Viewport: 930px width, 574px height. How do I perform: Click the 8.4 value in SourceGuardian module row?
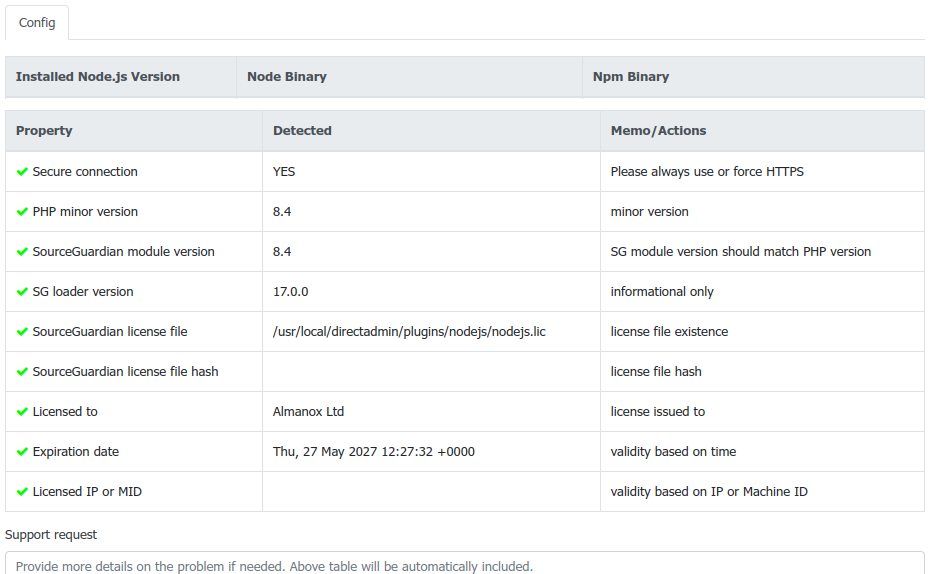pyautogui.click(x=282, y=252)
